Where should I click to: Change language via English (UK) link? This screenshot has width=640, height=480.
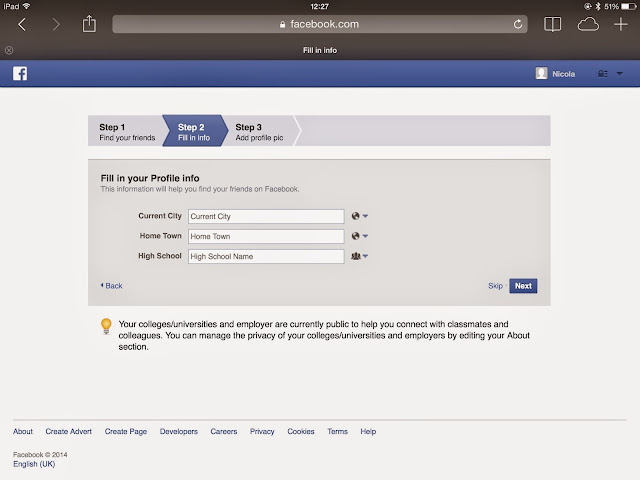pos(34,464)
